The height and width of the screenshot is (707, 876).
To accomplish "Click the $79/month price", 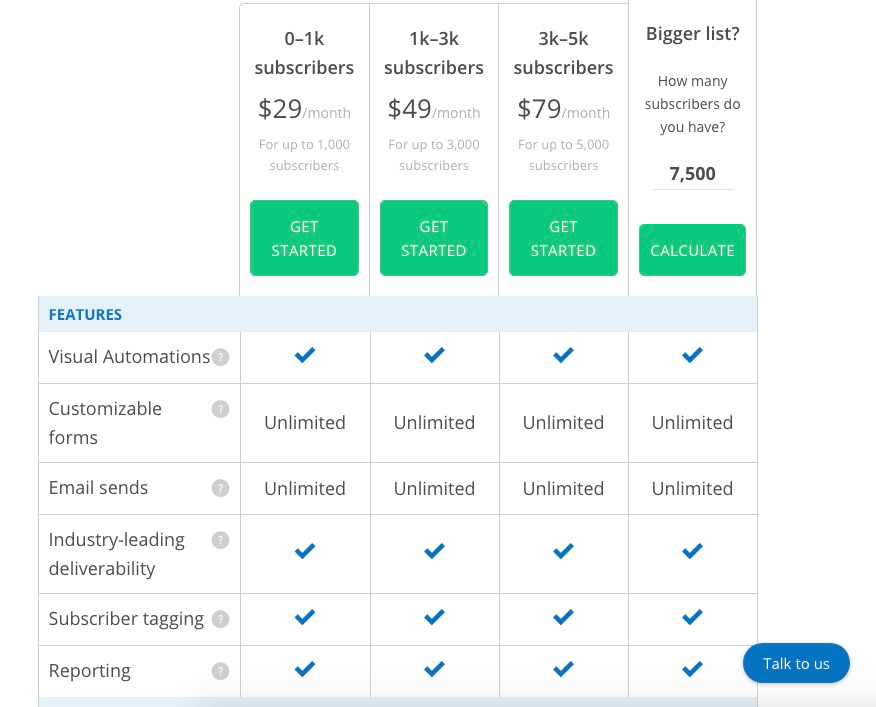I will tap(563, 109).
